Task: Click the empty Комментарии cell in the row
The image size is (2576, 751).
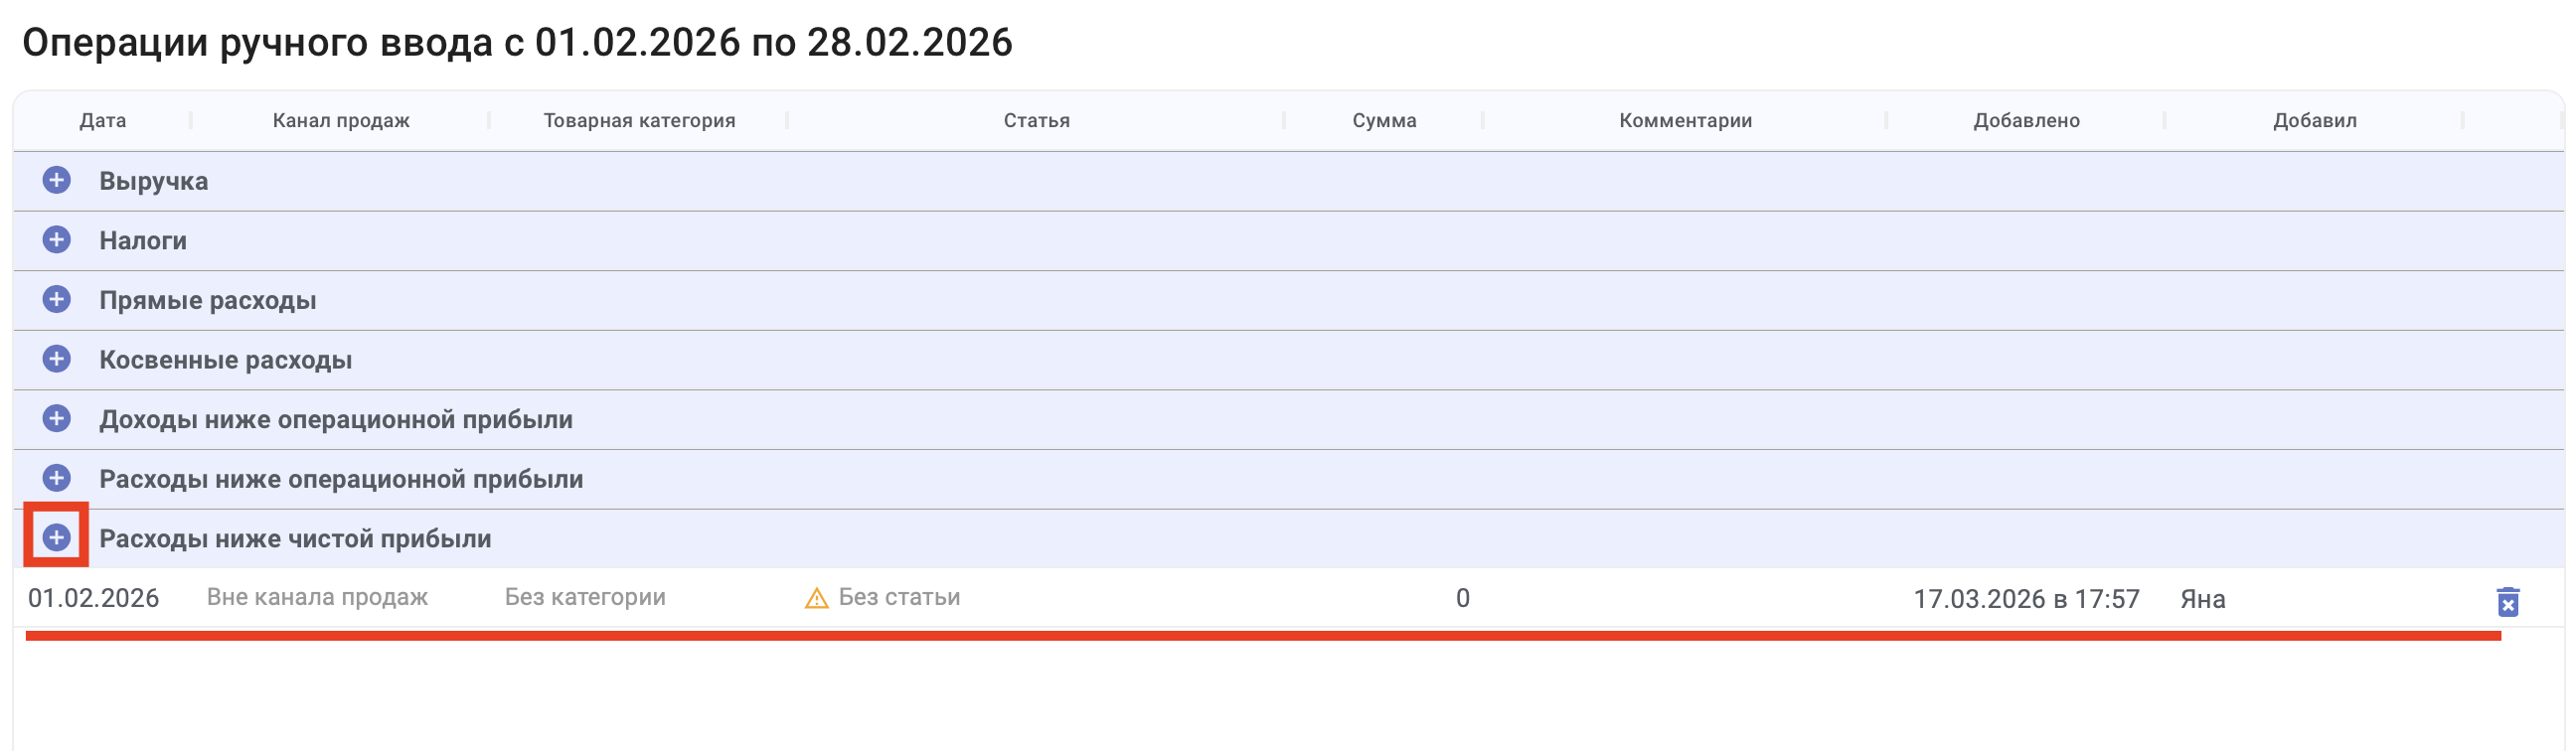Action: [1685, 598]
